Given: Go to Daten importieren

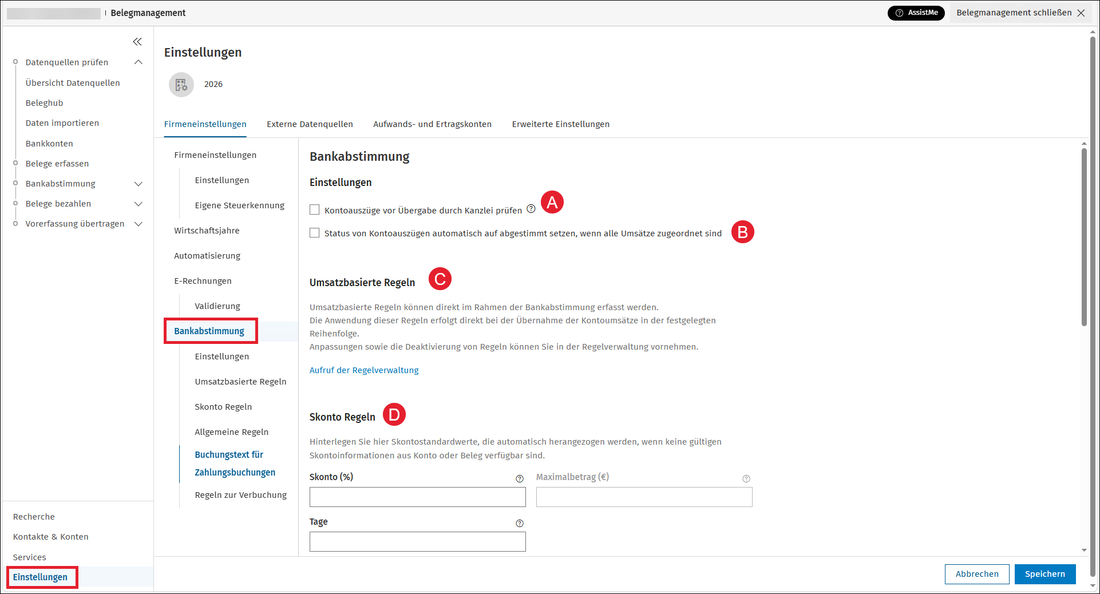Looking at the screenshot, I should (62, 123).
